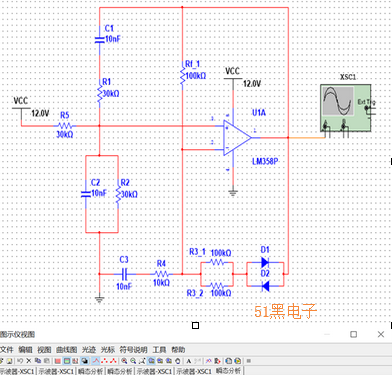This screenshot has width=392, height=375.
Task: Toggle the red show-grid button
Action: [57, 361]
